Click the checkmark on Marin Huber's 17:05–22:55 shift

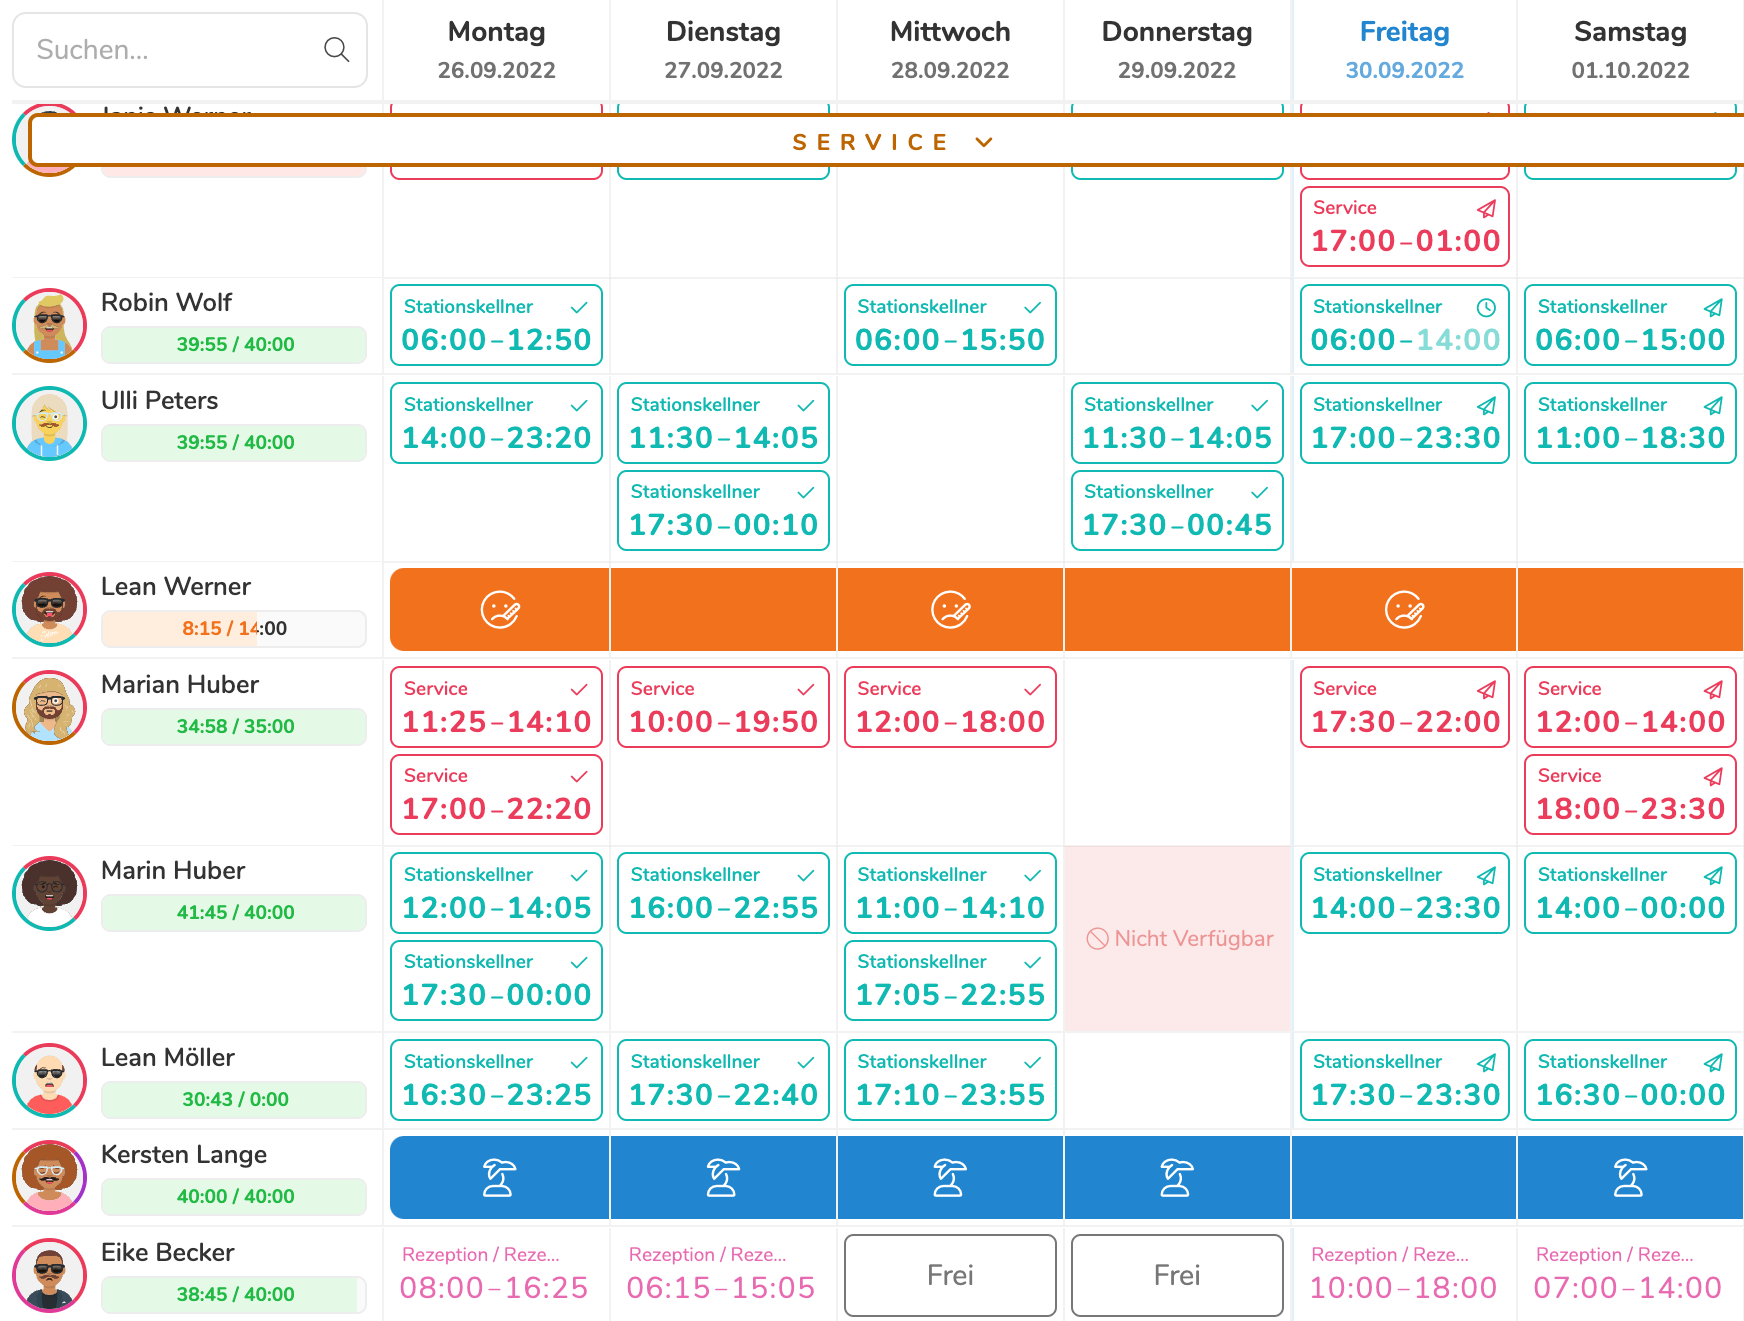click(1032, 962)
